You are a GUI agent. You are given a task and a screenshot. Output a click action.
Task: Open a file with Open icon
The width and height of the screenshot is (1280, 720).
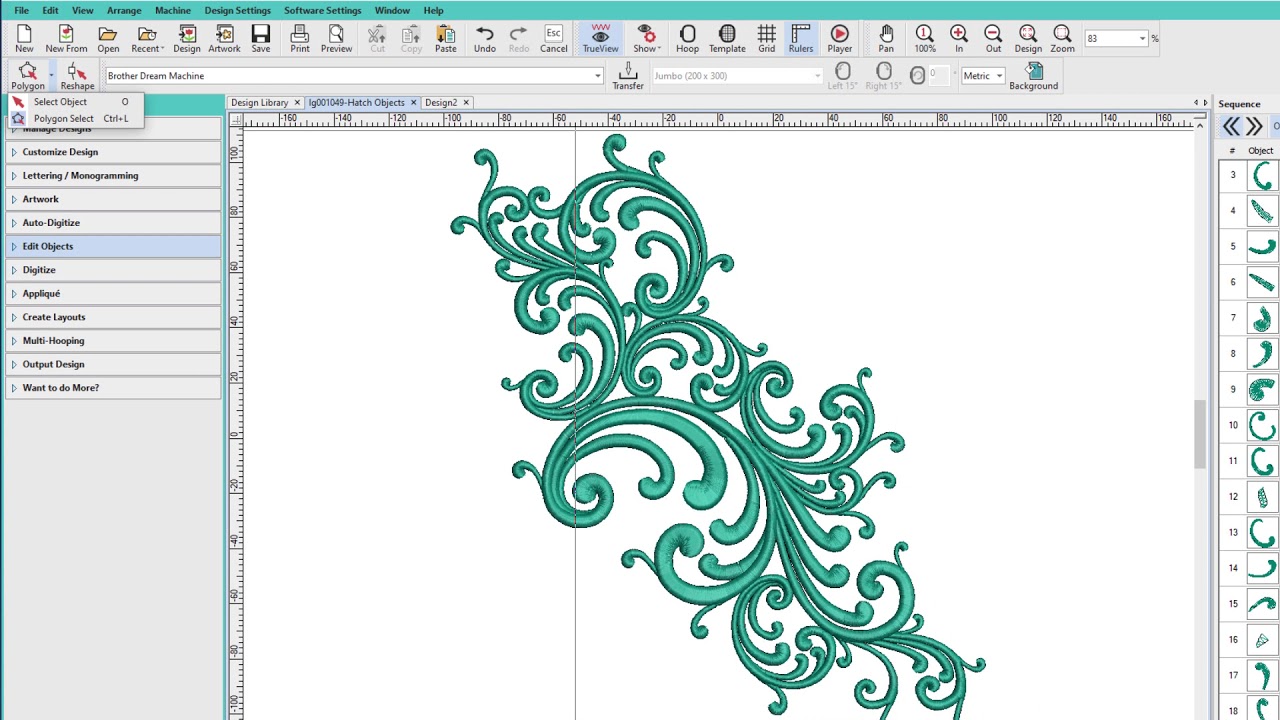click(108, 39)
